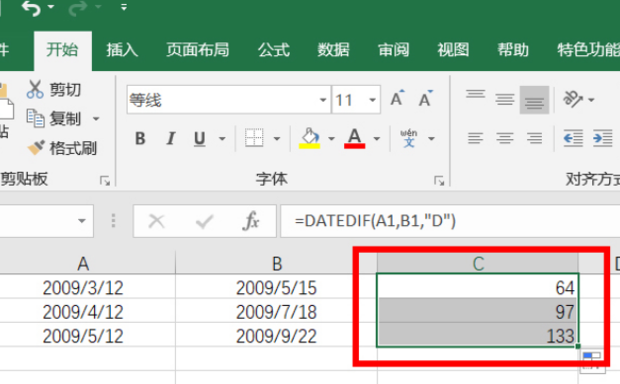Expand the borders dropdown arrow

(277, 139)
